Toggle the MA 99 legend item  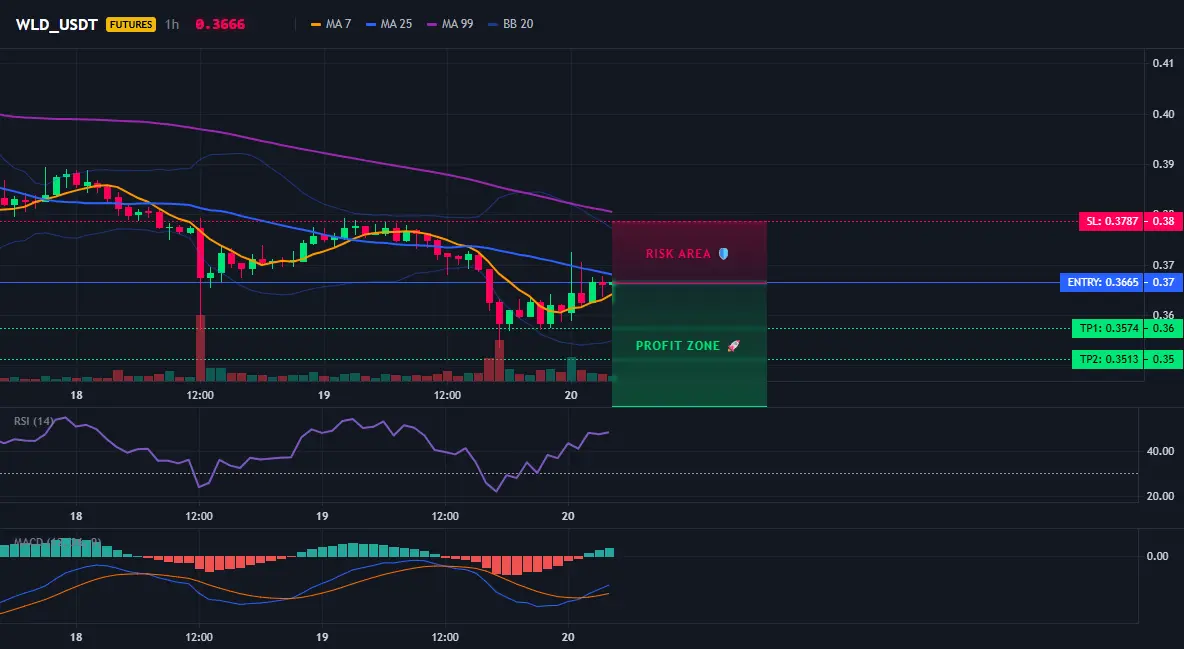pyautogui.click(x=451, y=24)
